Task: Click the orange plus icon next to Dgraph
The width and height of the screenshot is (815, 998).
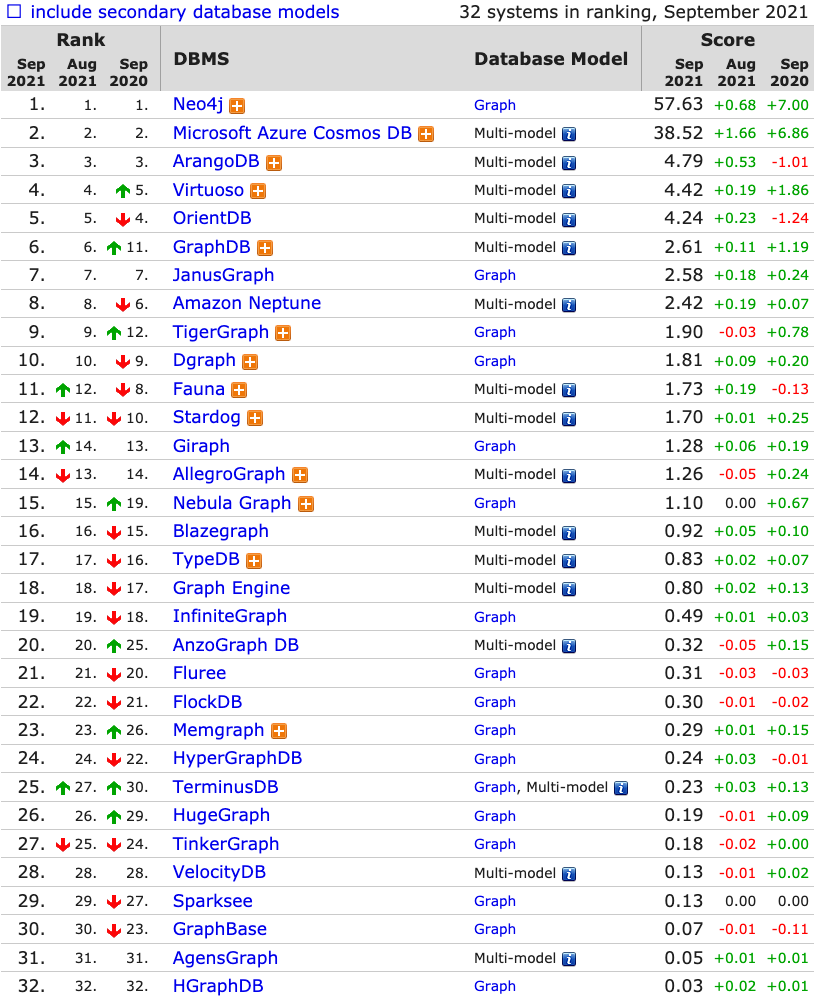Action: pyautogui.click(x=250, y=362)
